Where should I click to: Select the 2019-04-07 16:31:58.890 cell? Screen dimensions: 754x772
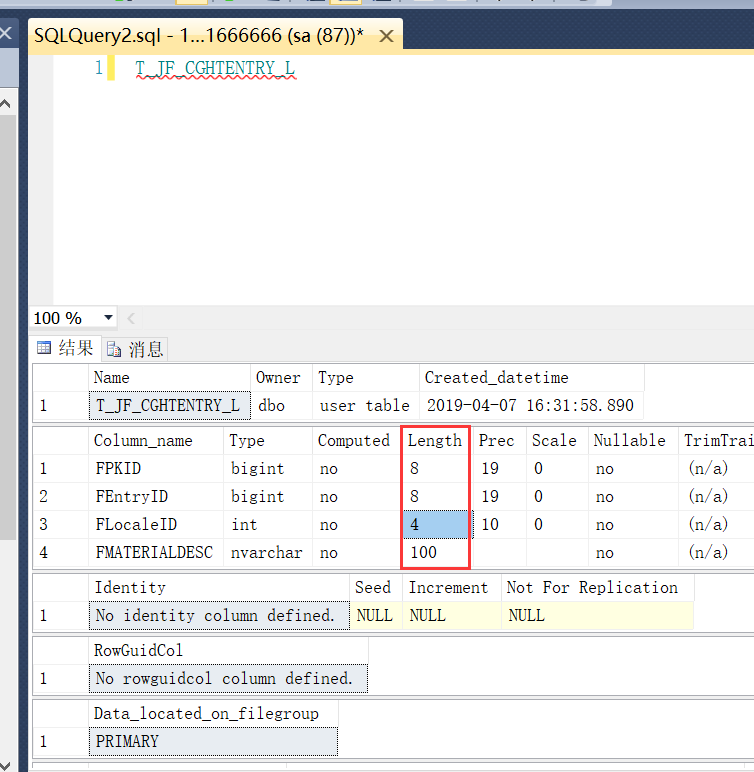(x=531, y=406)
